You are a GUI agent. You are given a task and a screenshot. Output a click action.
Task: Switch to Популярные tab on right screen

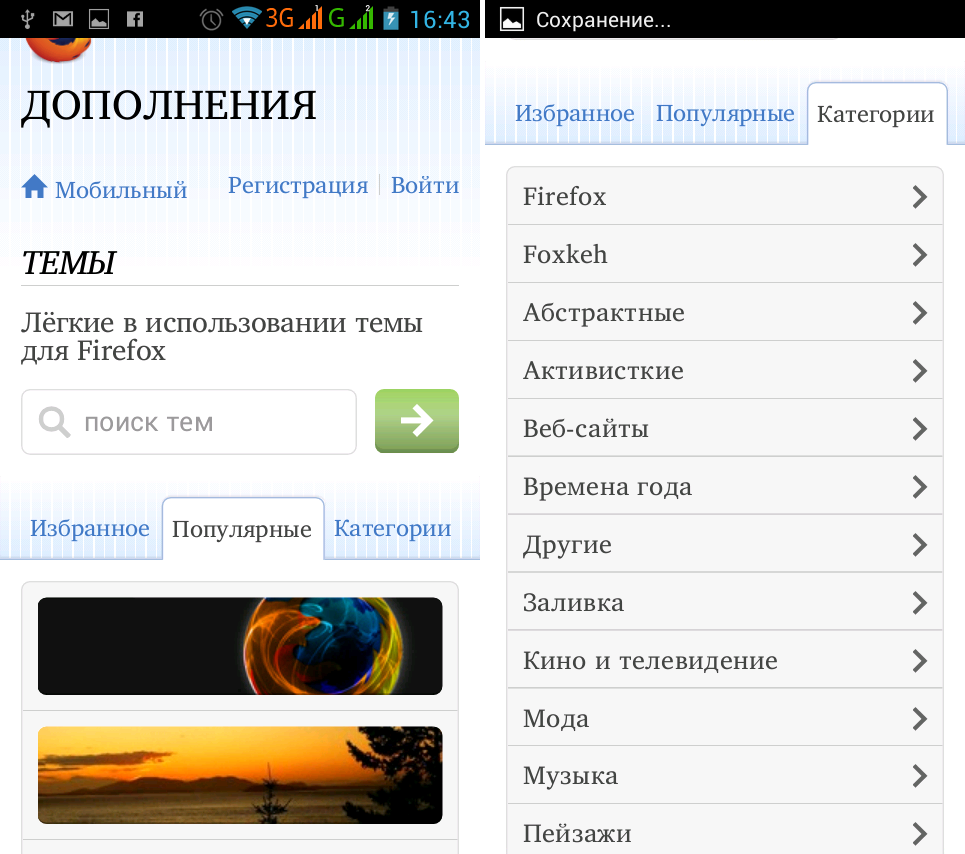point(725,113)
